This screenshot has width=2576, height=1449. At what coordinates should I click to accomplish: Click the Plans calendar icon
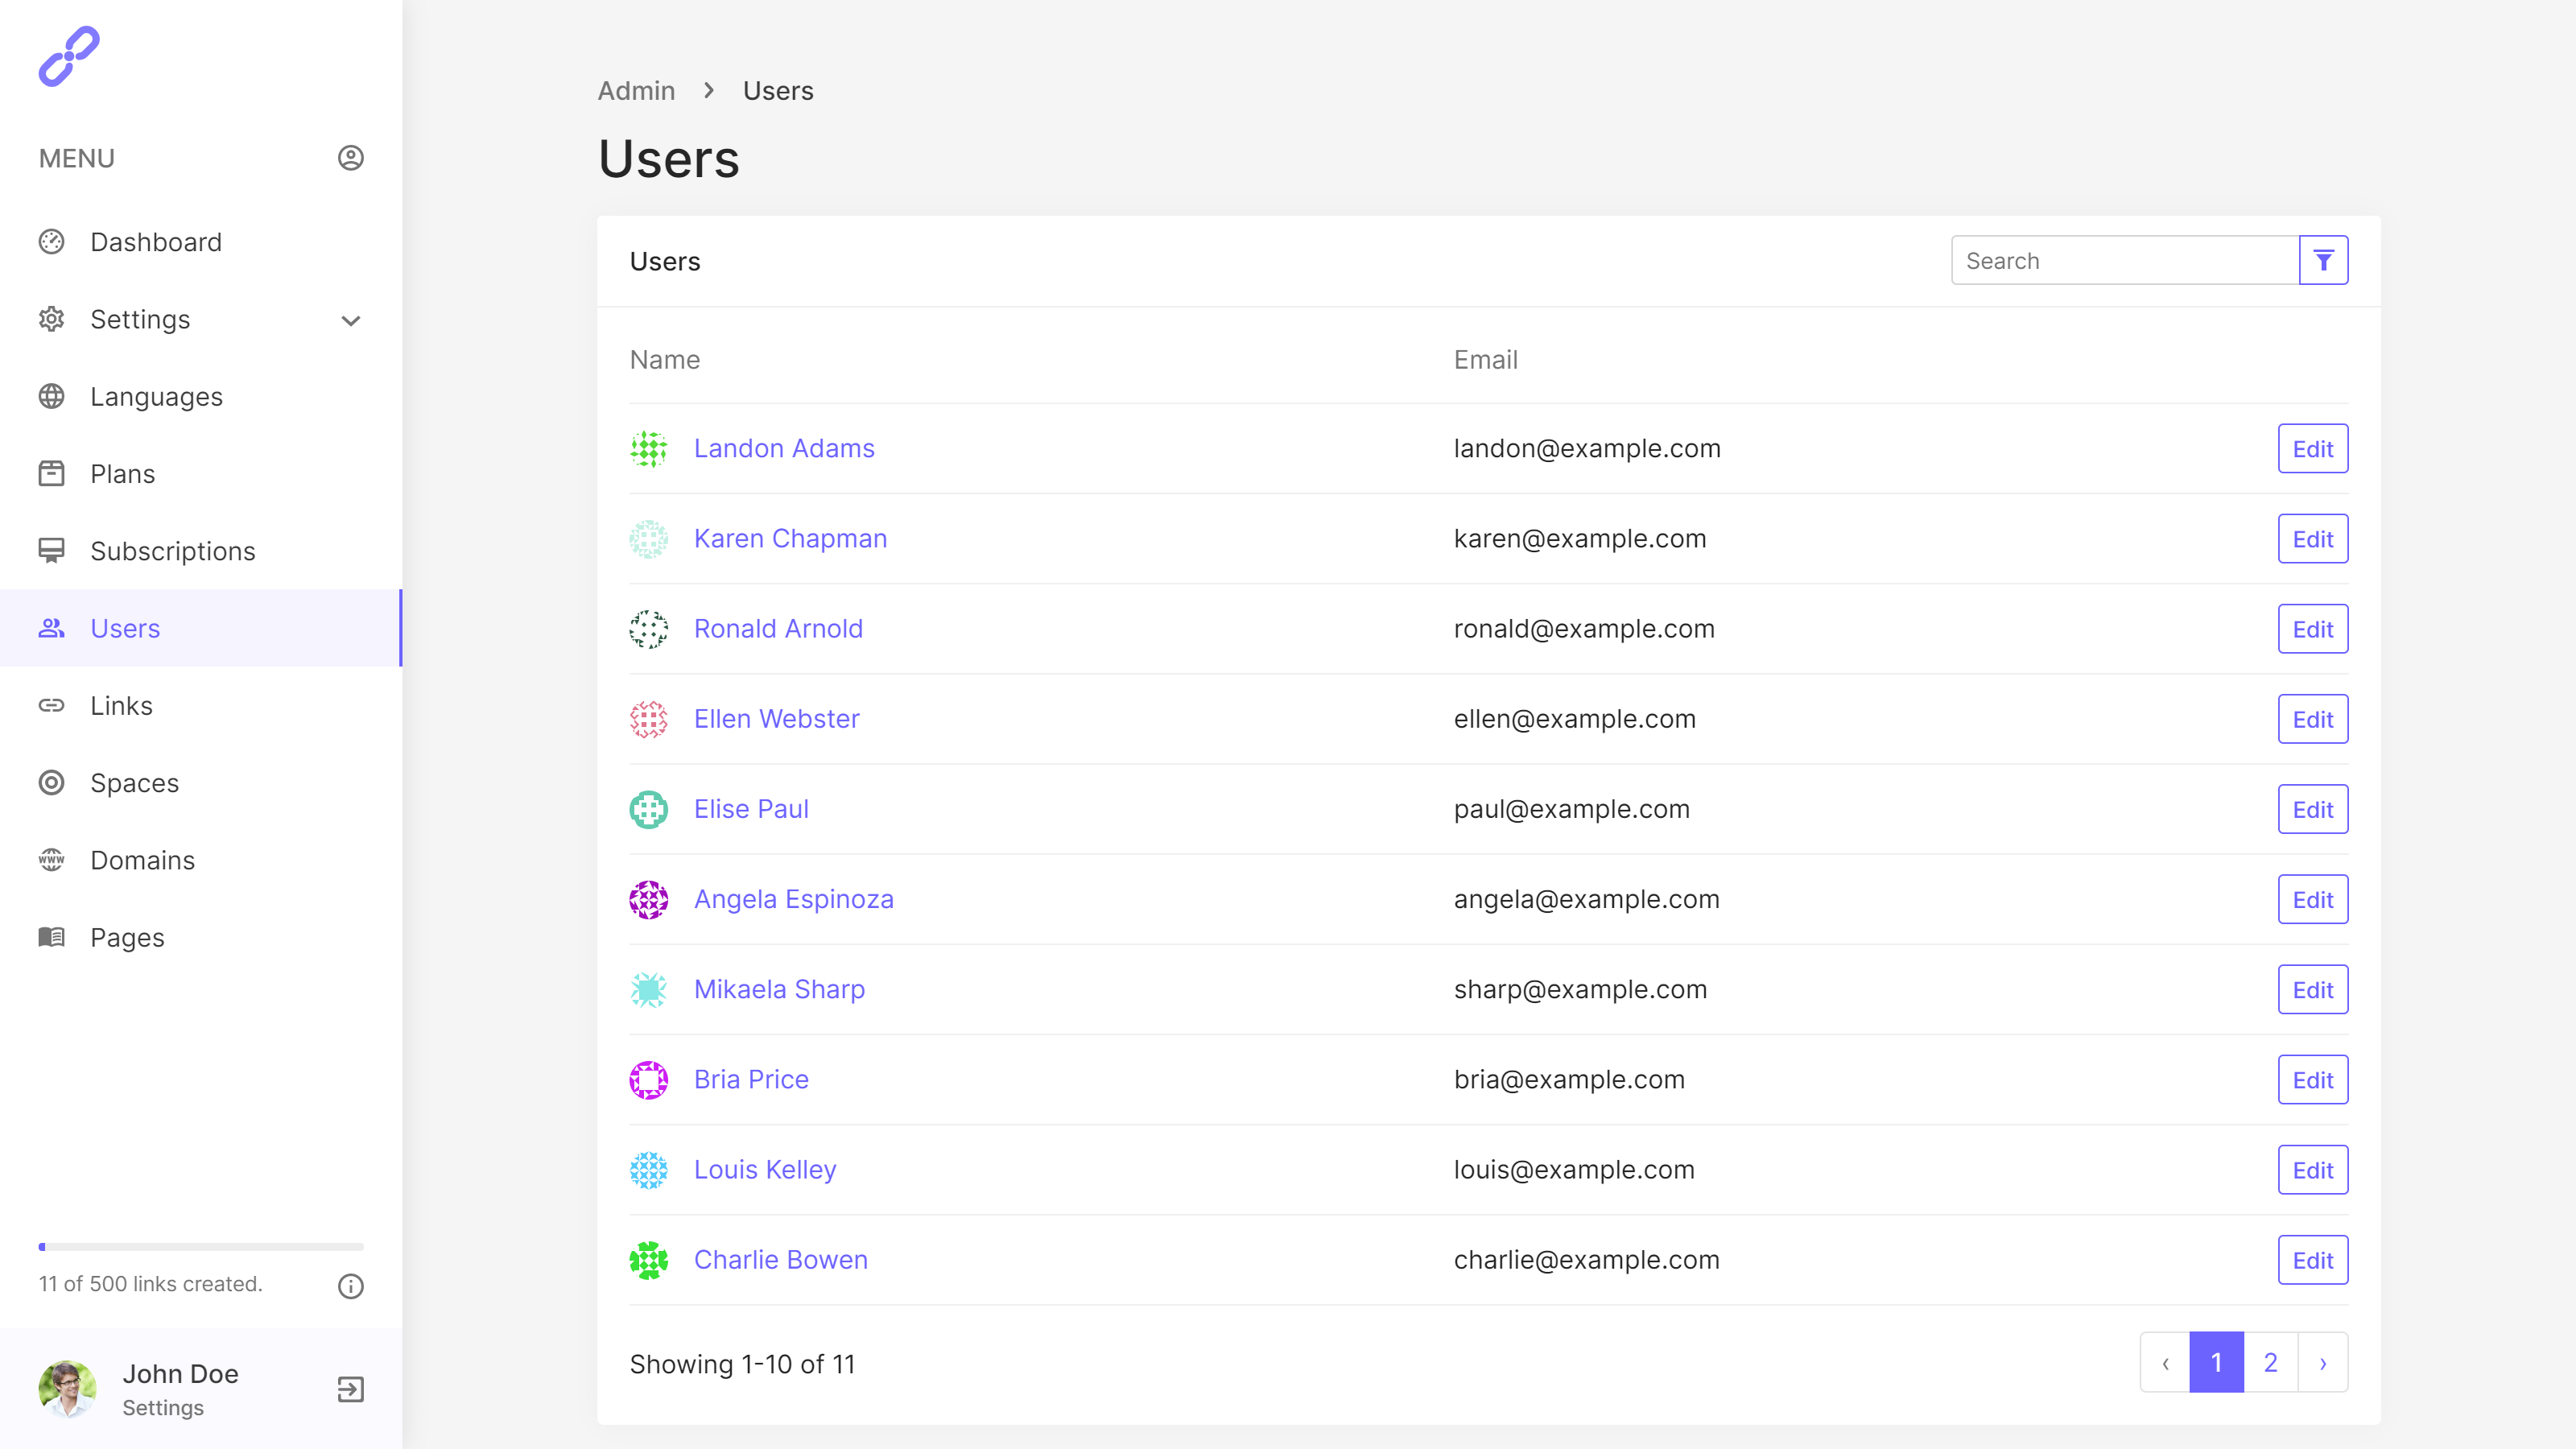(x=52, y=473)
